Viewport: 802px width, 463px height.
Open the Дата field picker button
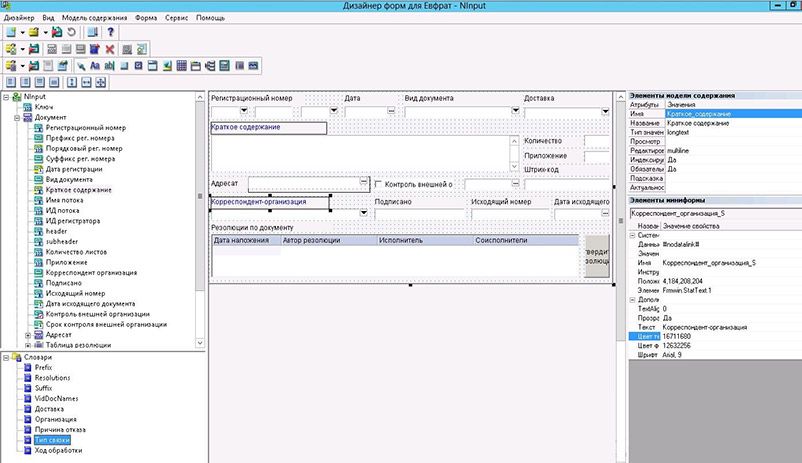[391, 111]
